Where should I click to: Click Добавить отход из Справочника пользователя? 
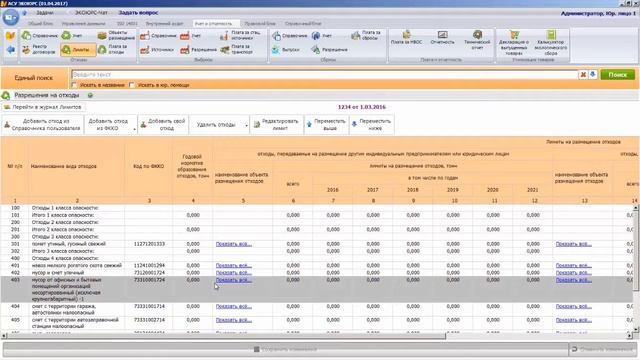pyautogui.click(x=42, y=124)
